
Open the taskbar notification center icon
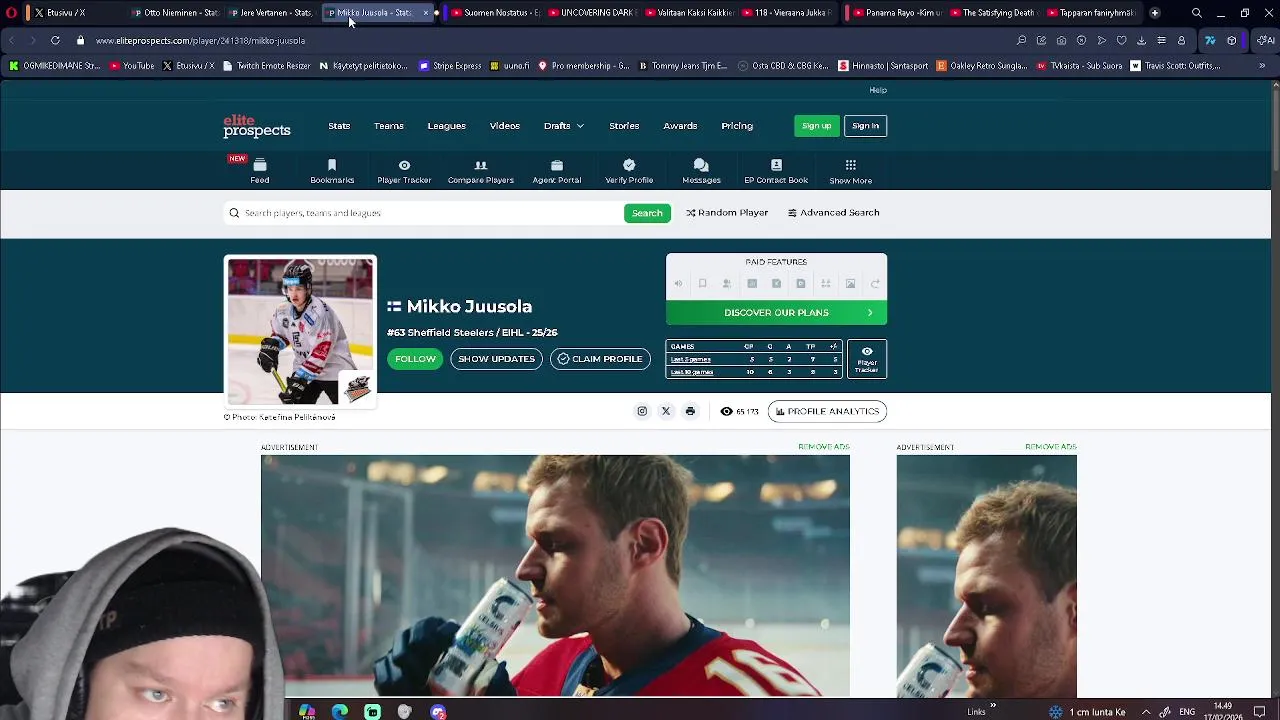pyautogui.click(x=1260, y=712)
